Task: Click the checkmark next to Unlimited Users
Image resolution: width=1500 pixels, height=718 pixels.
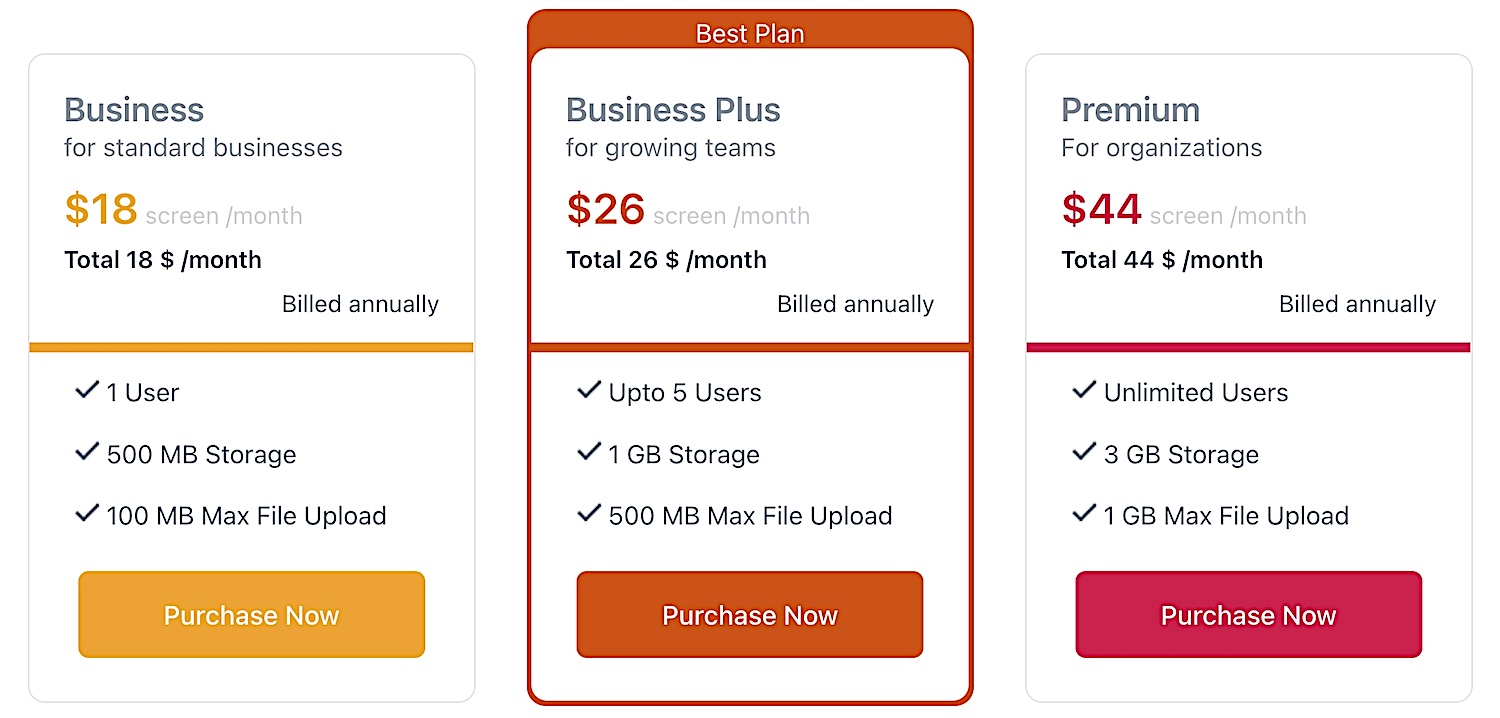Action: pyautogui.click(x=1084, y=390)
